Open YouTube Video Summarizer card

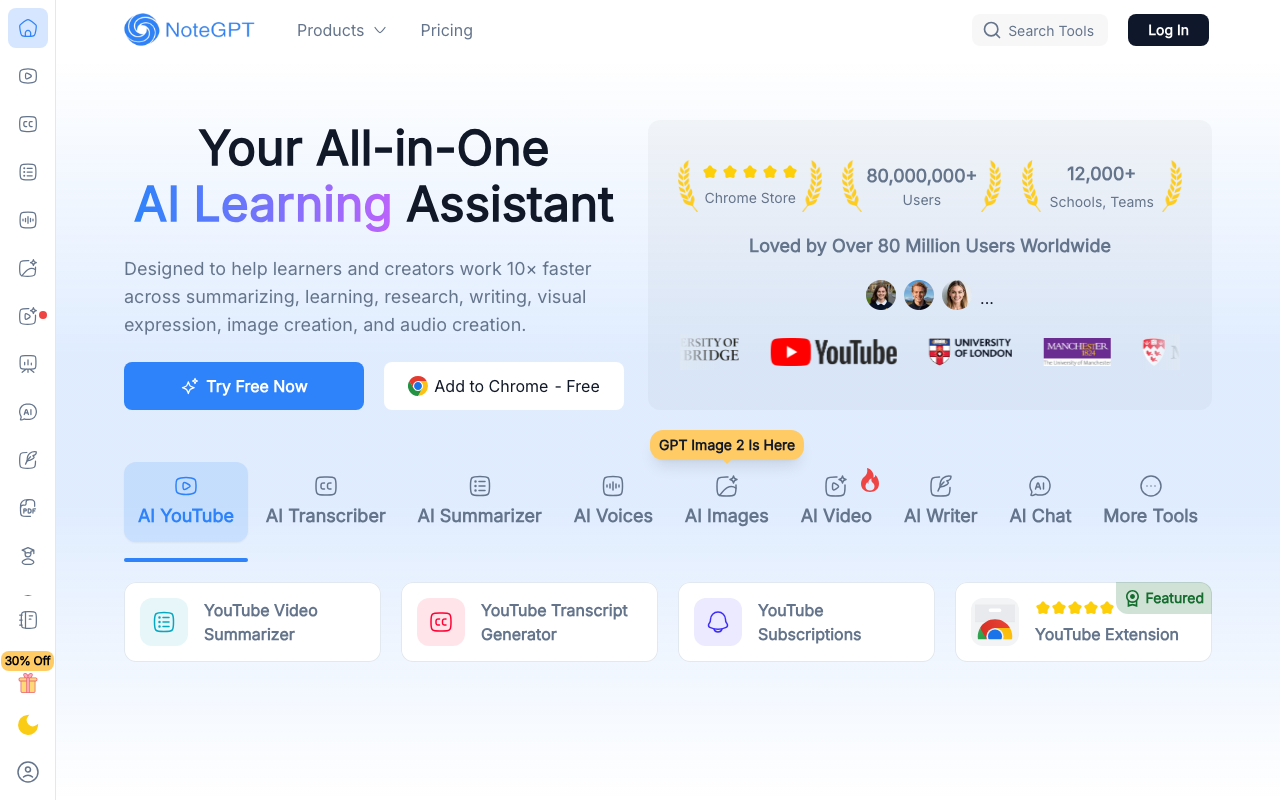pyautogui.click(x=252, y=622)
